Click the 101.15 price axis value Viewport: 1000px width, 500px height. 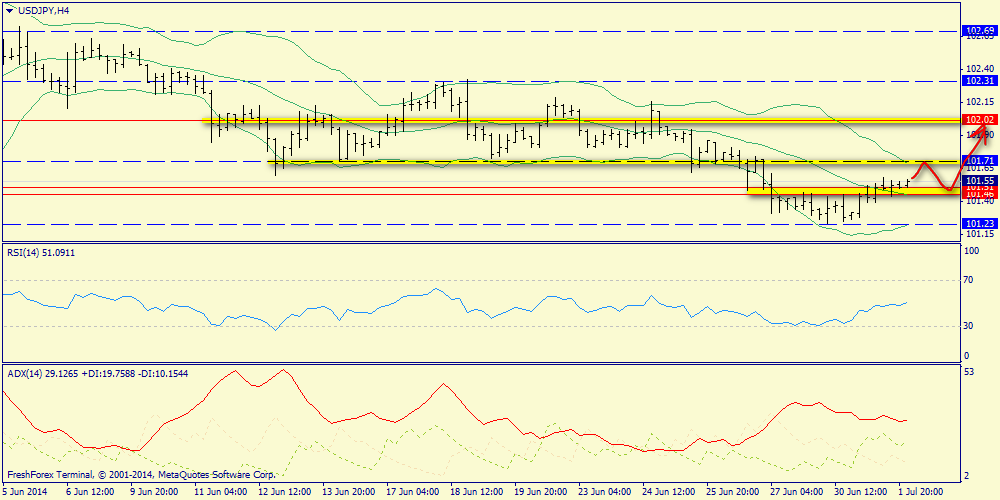[981, 235]
